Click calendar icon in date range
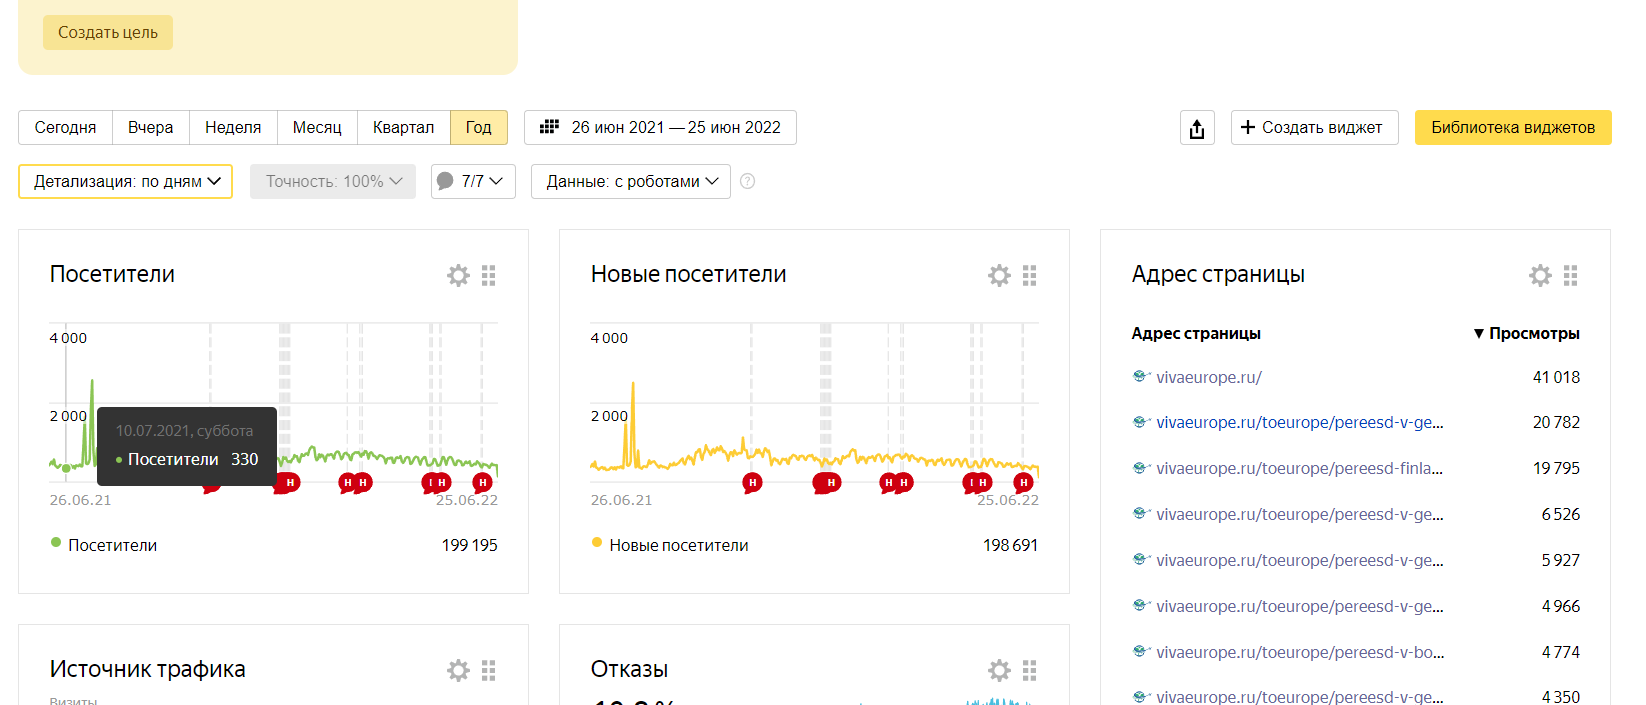 [549, 127]
